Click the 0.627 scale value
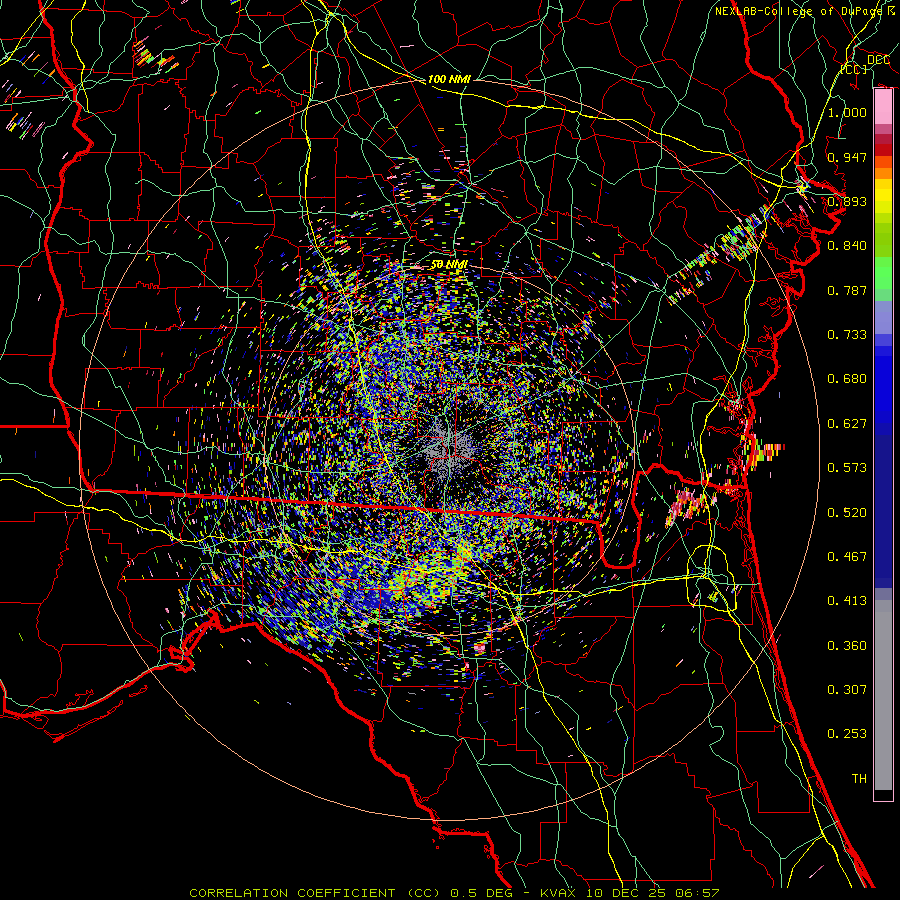 pos(847,424)
